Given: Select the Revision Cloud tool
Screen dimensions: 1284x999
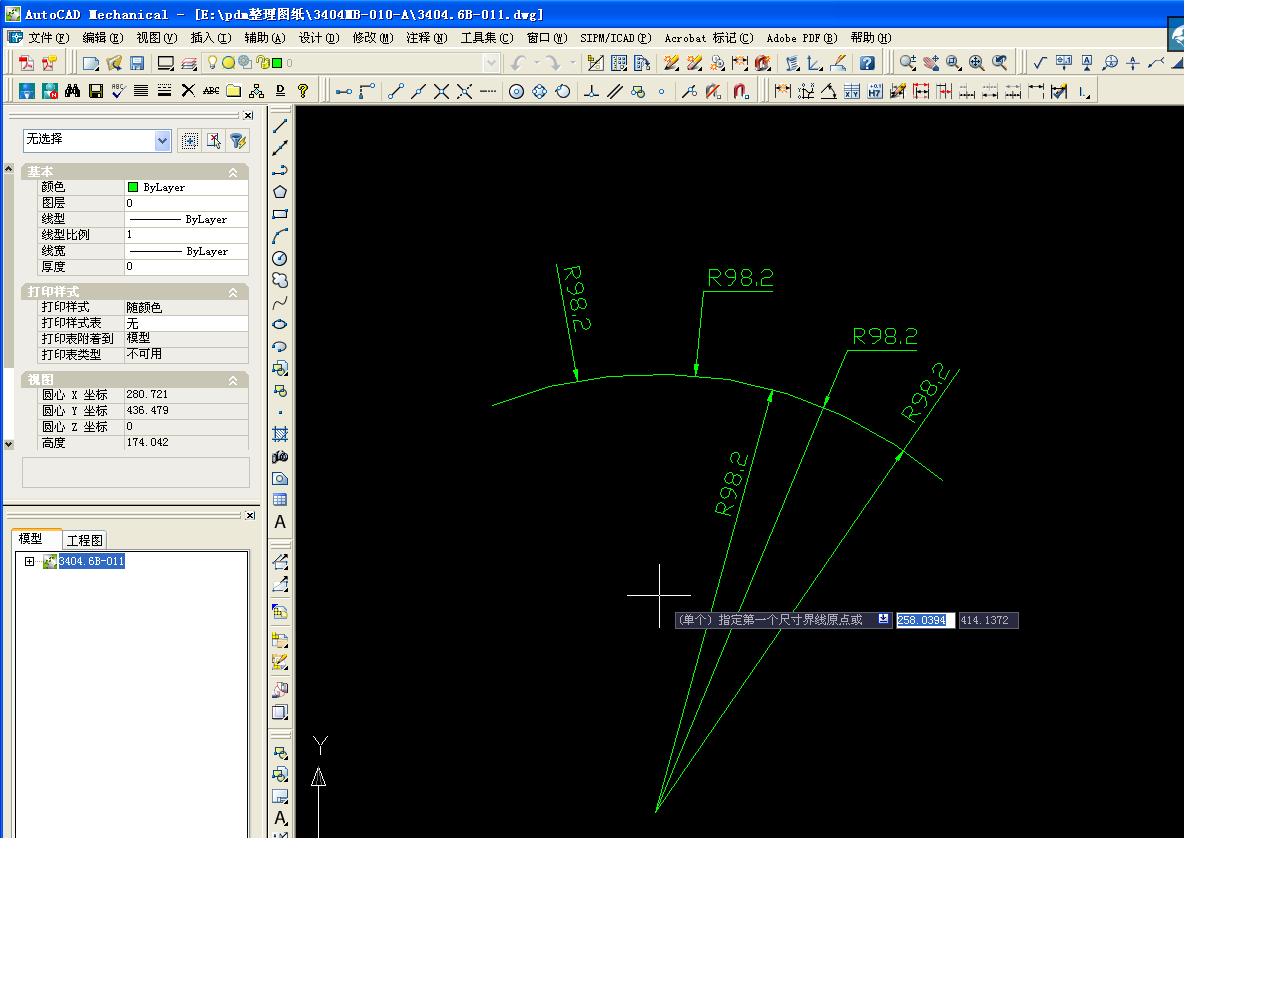Looking at the screenshot, I should pyautogui.click(x=280, y=280).
